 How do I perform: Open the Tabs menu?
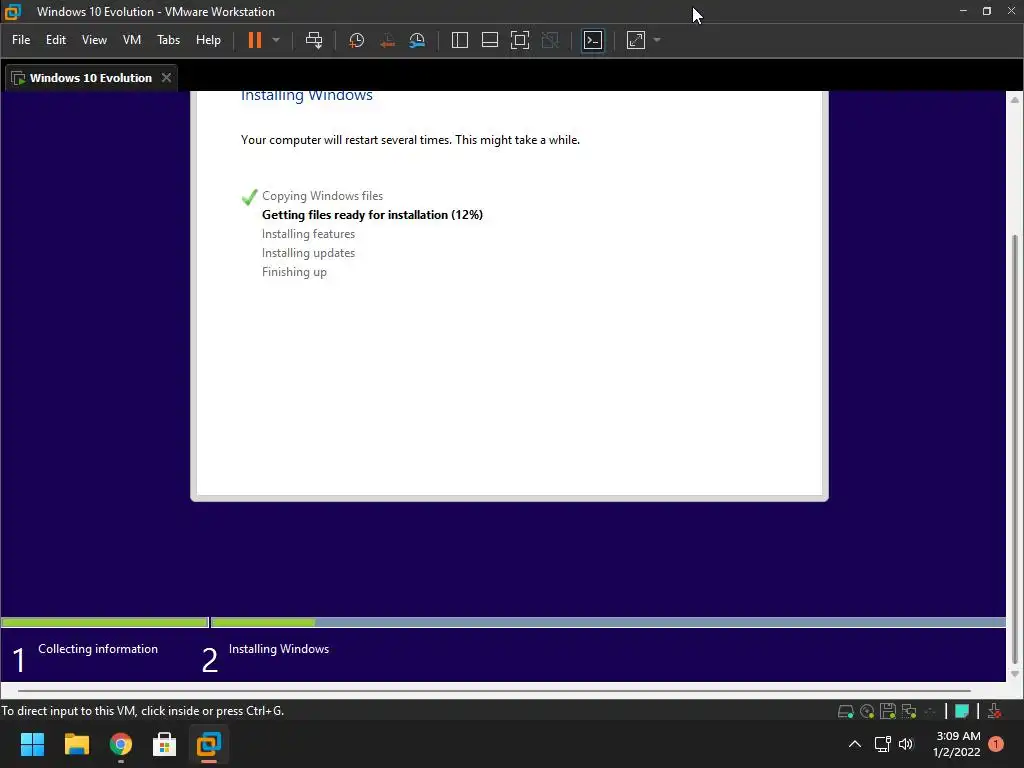(x=168, y=40)
